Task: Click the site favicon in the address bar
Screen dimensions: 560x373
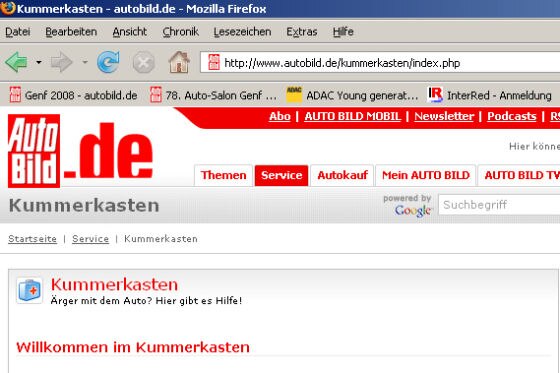Action: (214, 62)
